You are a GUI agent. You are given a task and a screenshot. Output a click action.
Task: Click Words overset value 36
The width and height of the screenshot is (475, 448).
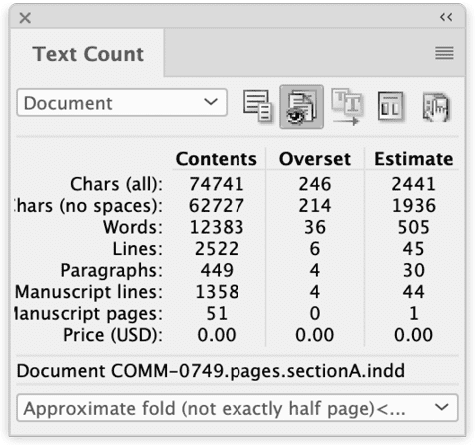coord(315,227)
